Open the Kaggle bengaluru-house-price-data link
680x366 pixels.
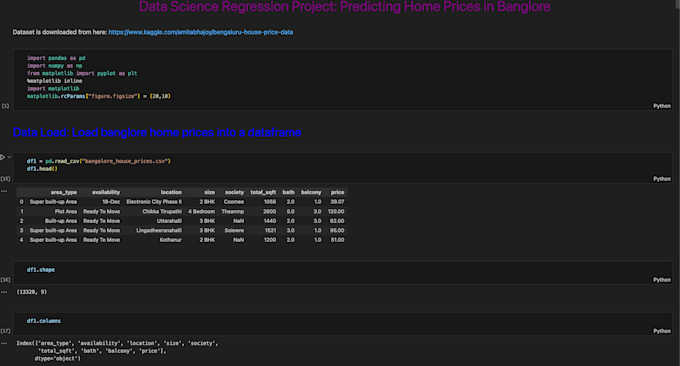tap(201, 32)
